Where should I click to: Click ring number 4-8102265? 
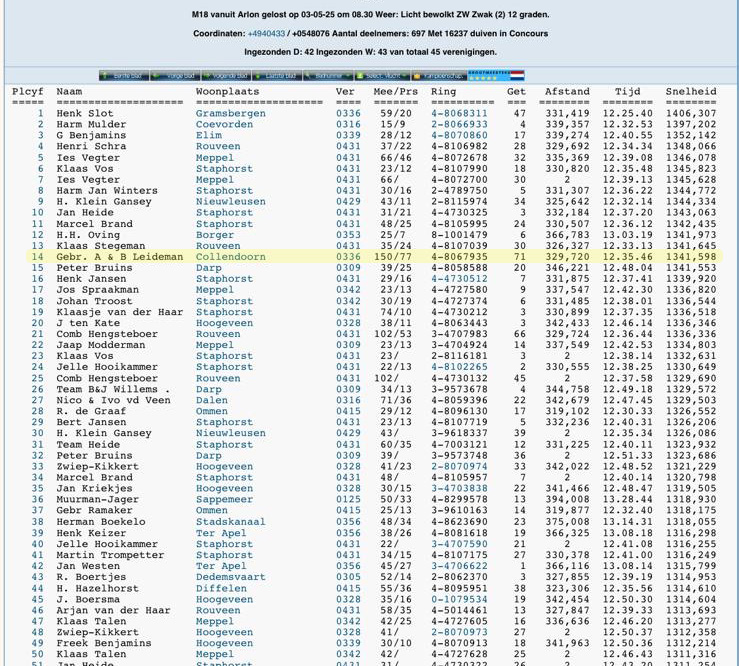click(459, 367)
